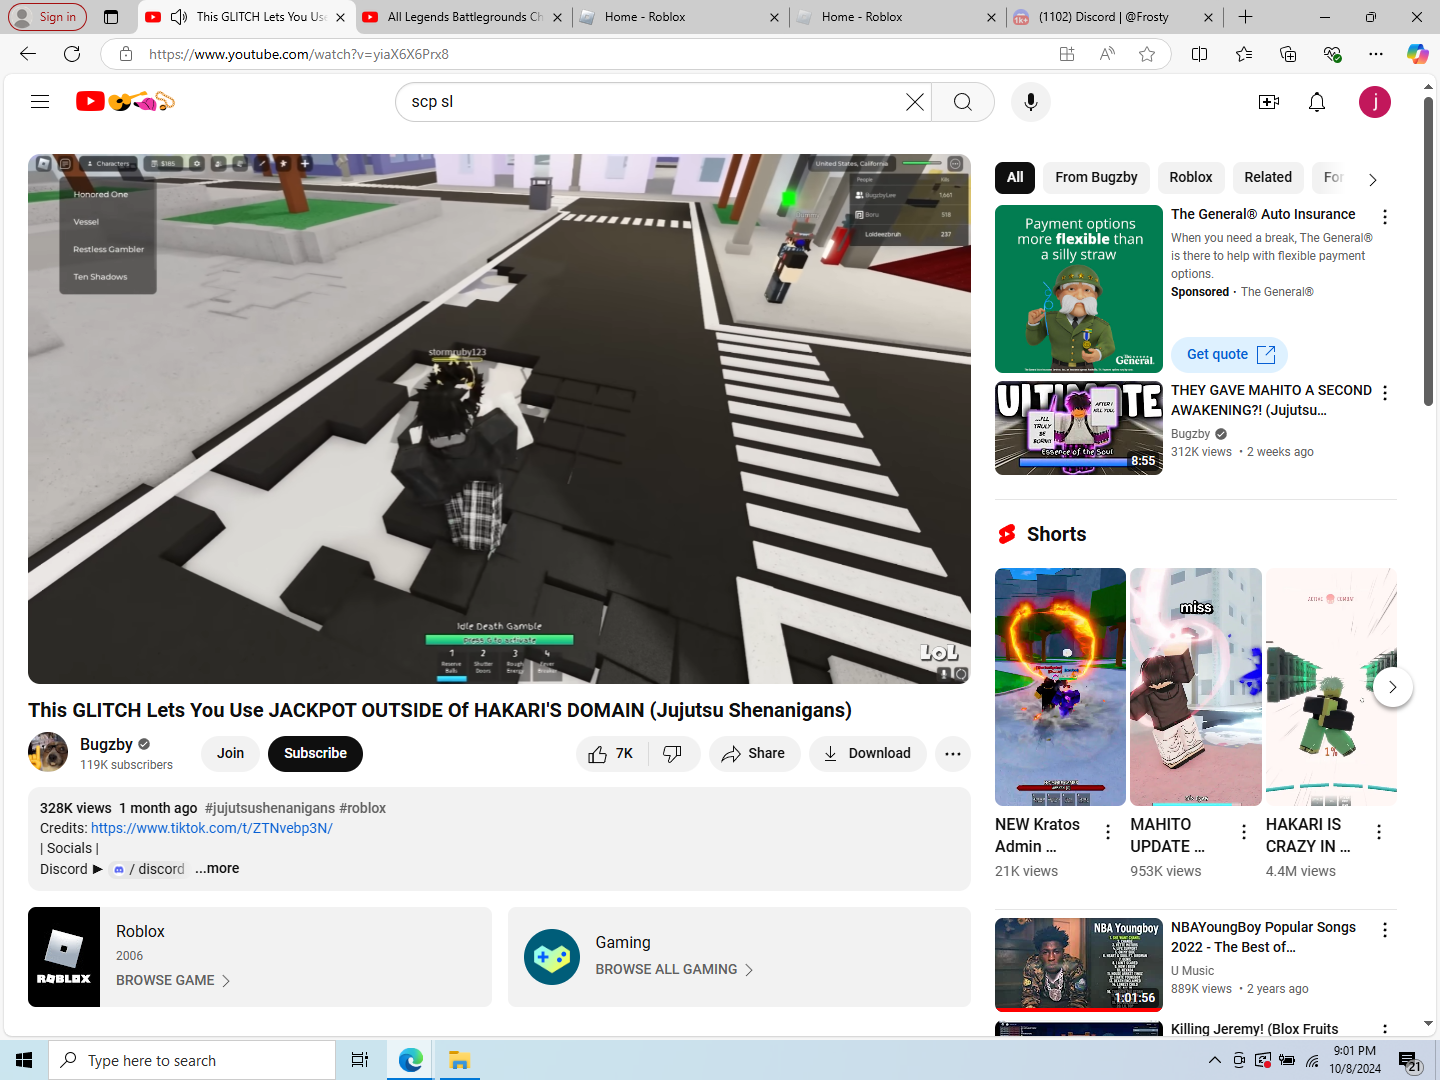Run the search with the magnifier button
Viewport: 1440px width, 1080px height.
click(x=962, y=102)
